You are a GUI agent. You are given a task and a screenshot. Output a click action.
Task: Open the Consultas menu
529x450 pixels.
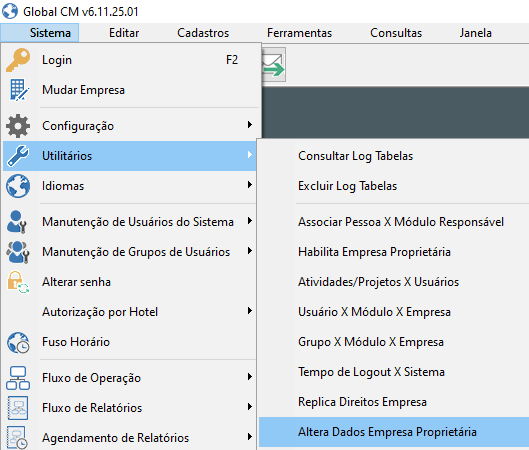pyautogui.click(x=396, y=33)
